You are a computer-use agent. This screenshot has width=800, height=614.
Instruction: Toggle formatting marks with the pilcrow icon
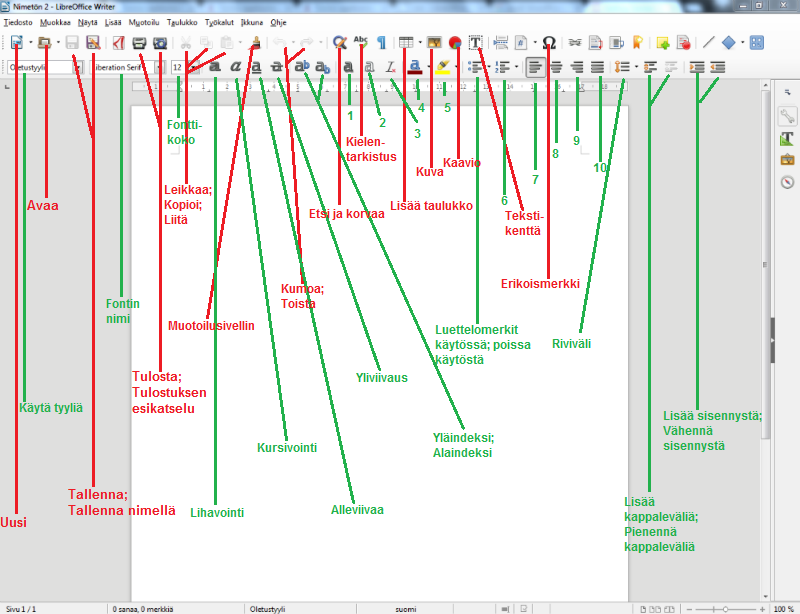[381, 43]
